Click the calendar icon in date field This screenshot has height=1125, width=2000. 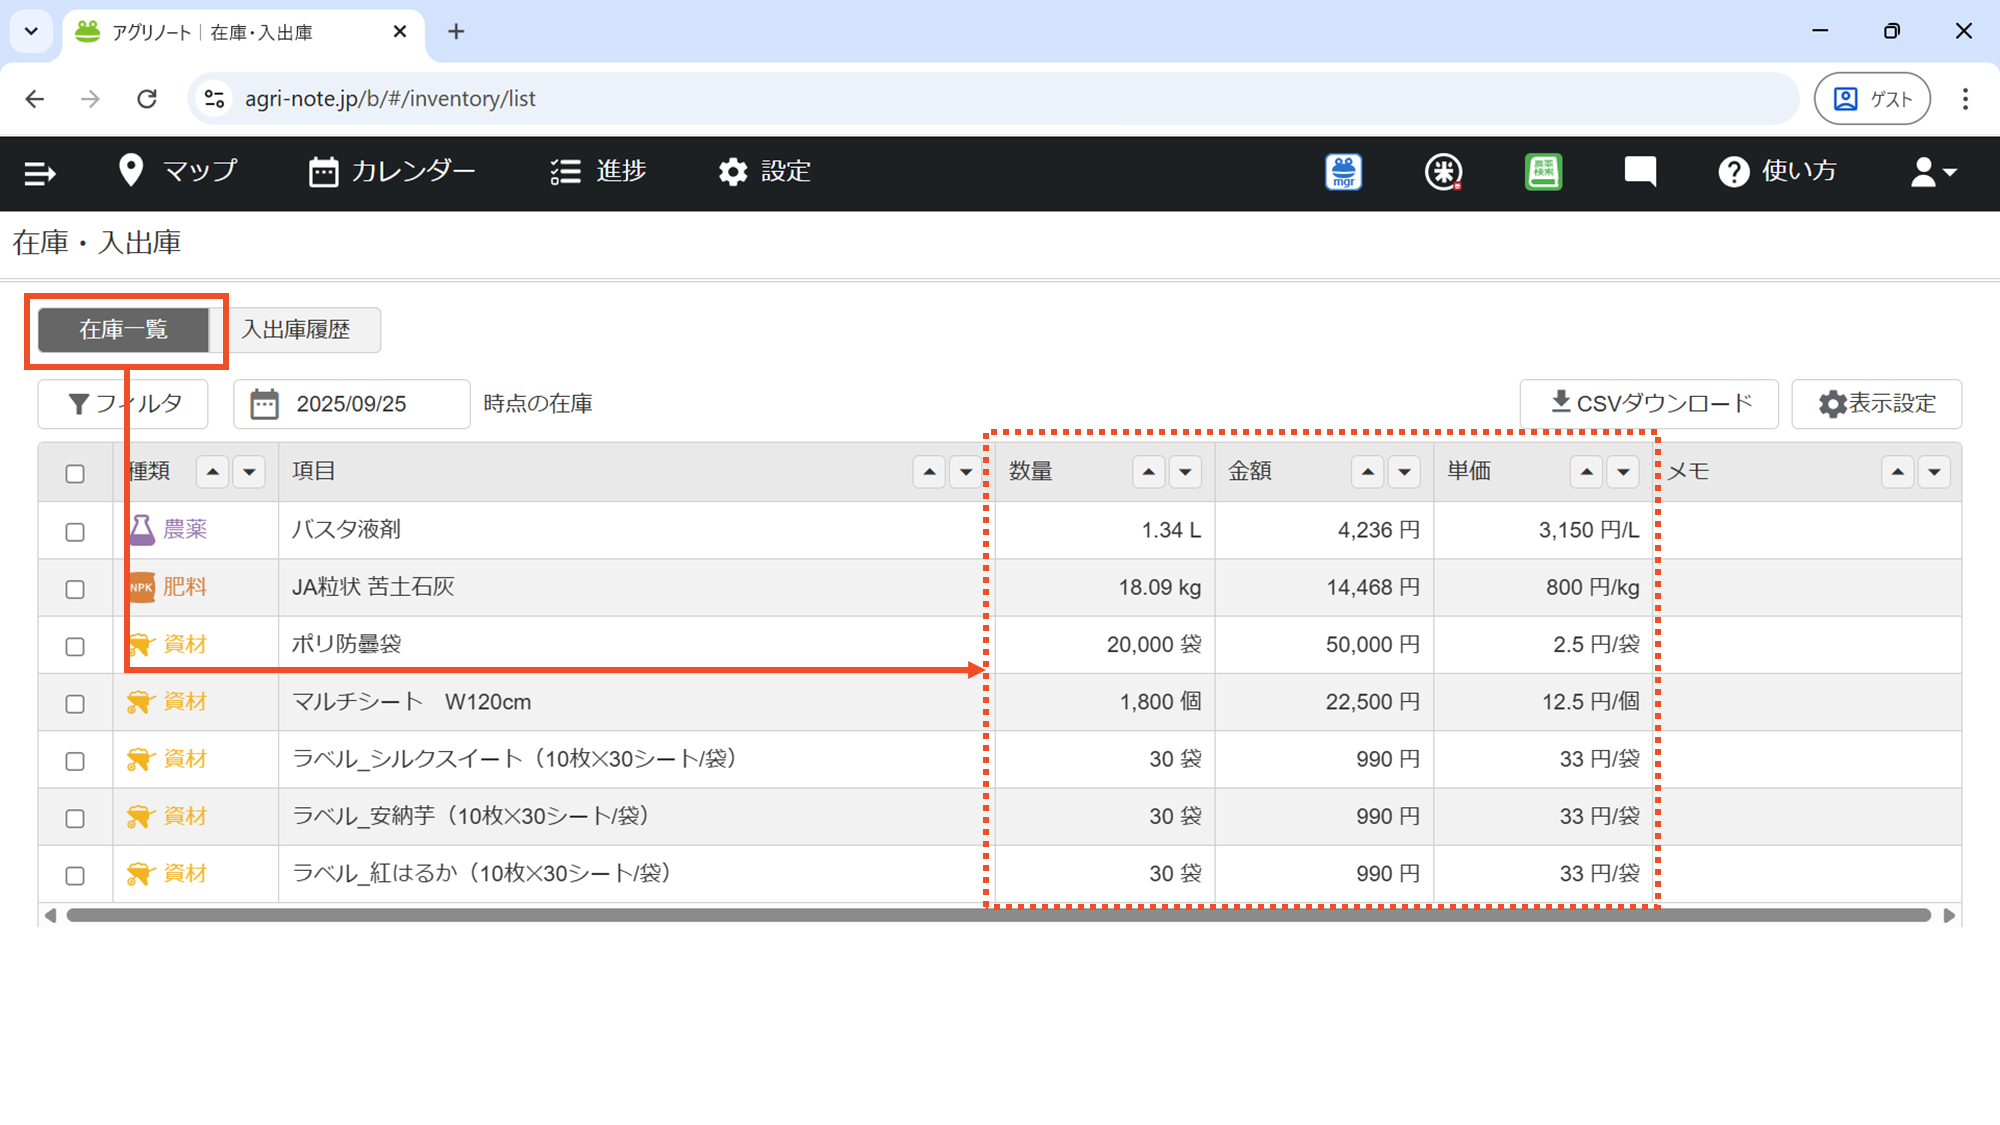(264, 404)
